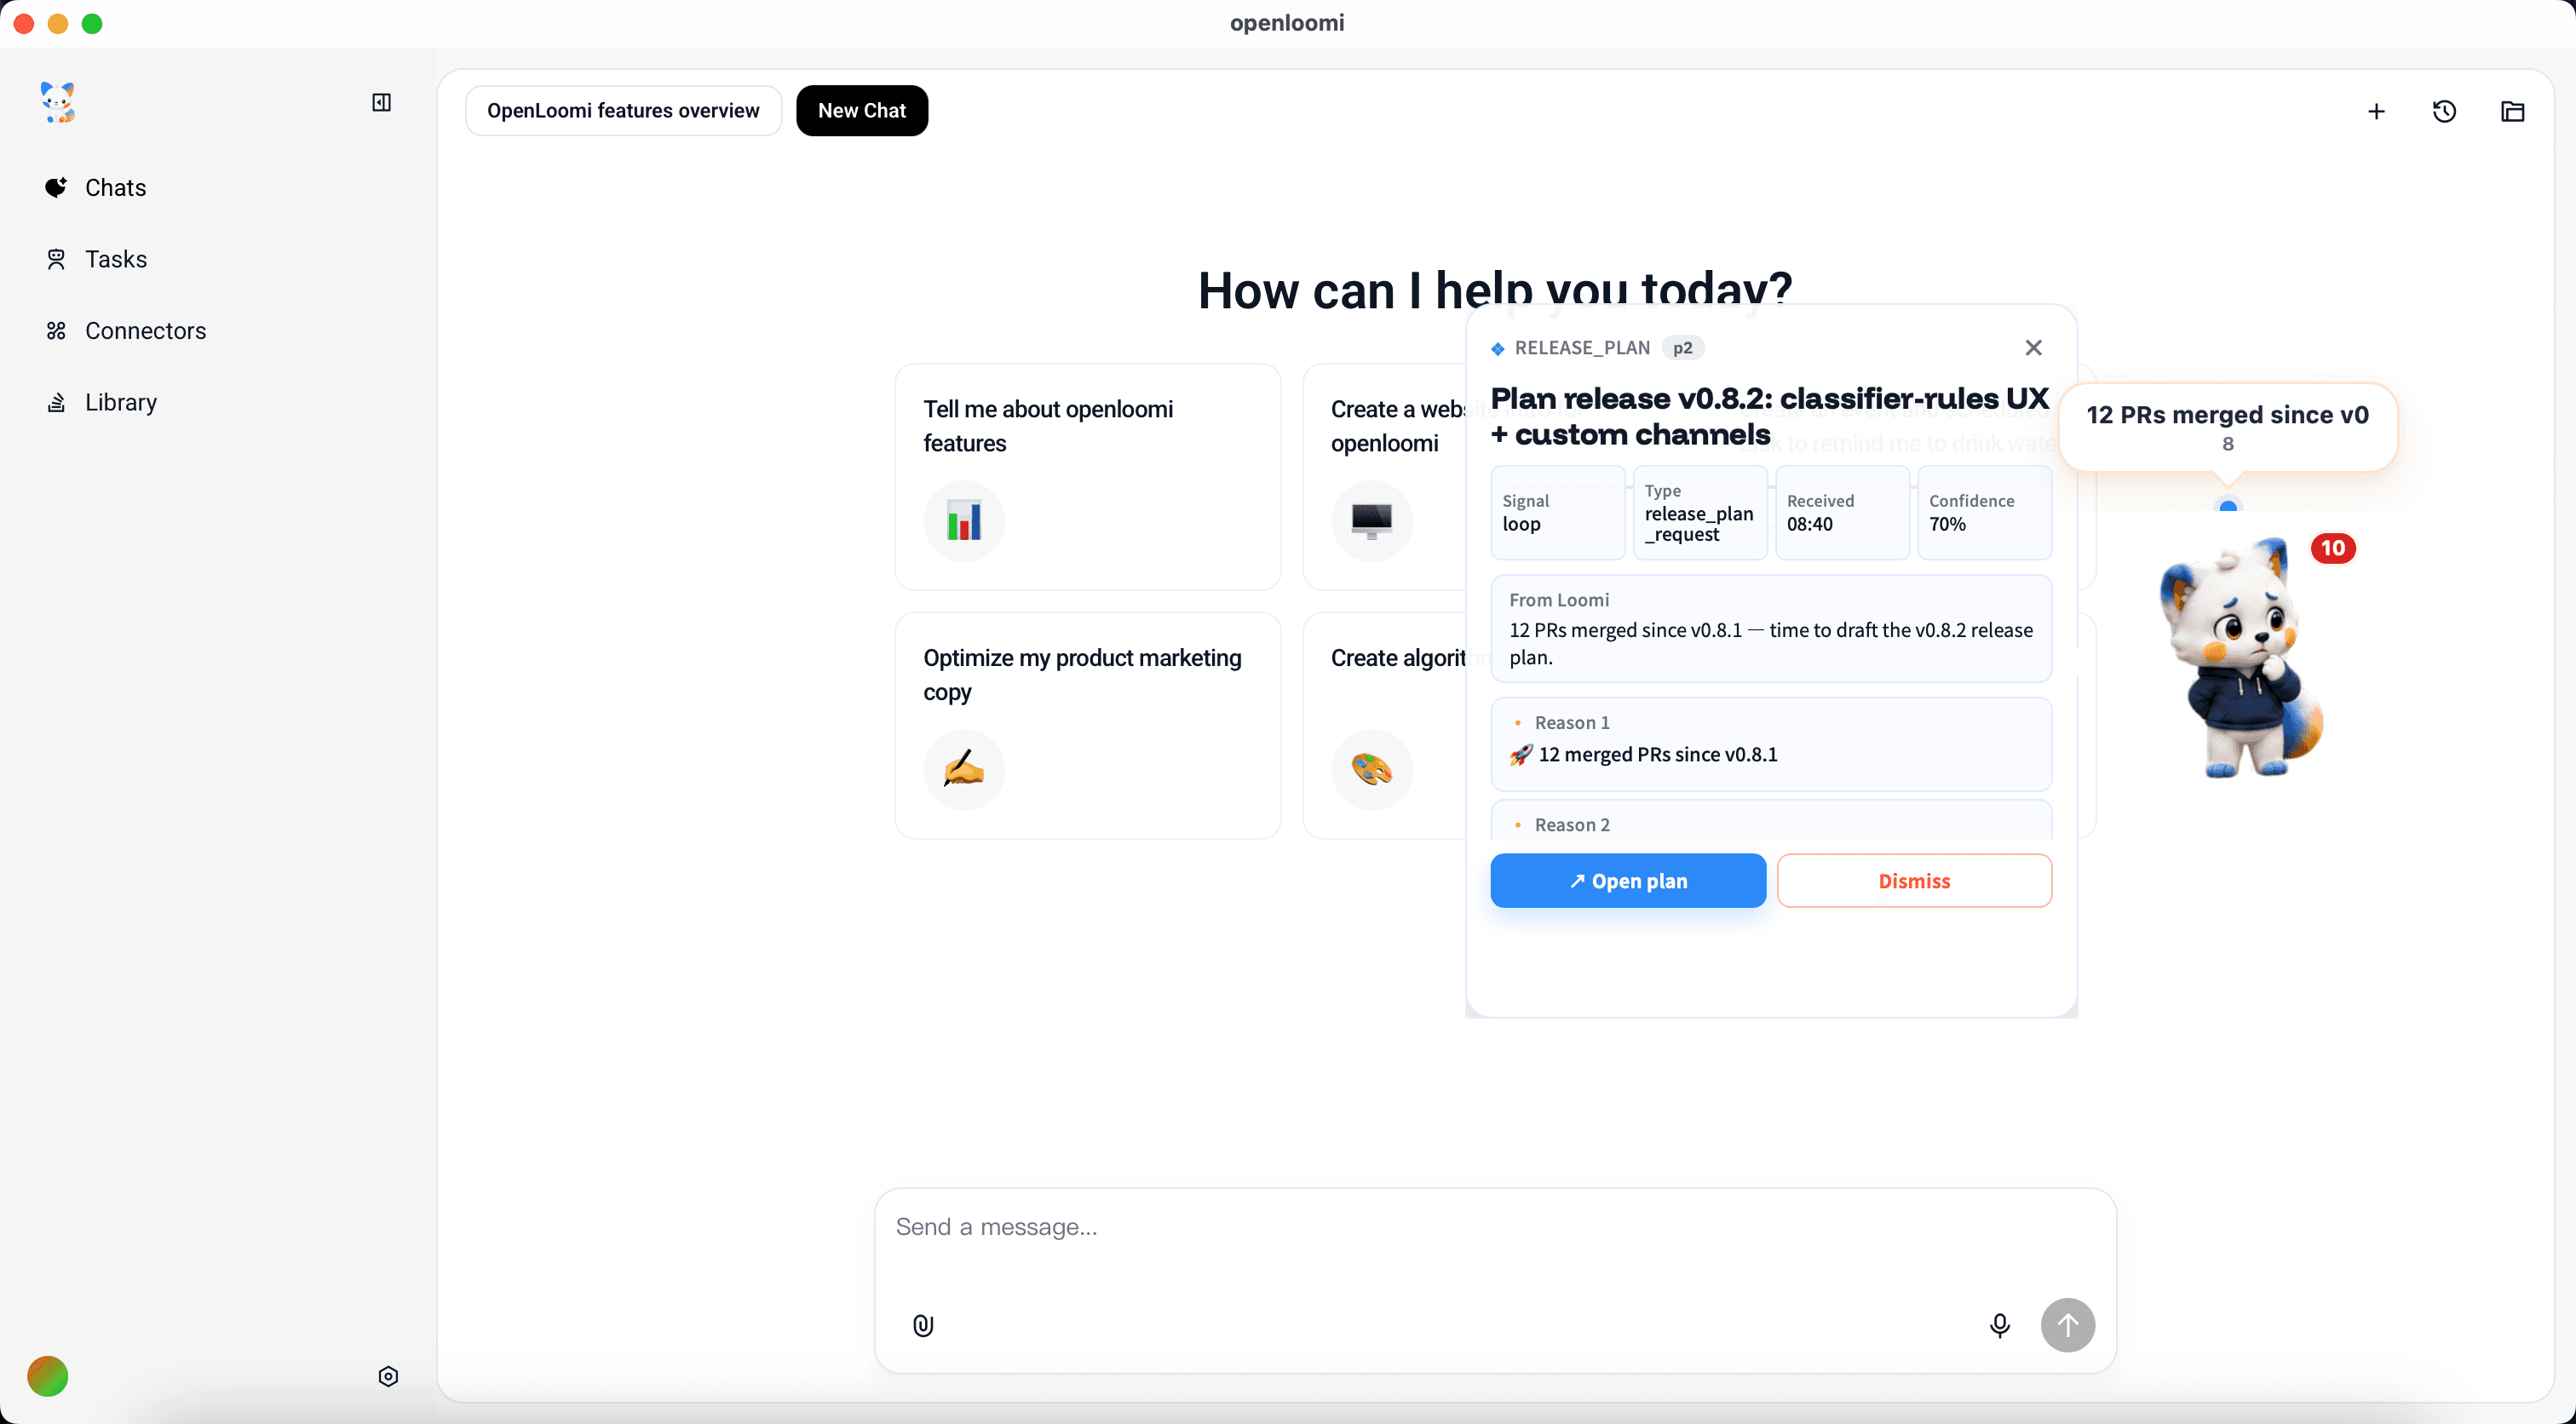Click the user avatar at bottom left
The width and height of the screenshot is (2576, 1424).
click(x=48, y=1377)
